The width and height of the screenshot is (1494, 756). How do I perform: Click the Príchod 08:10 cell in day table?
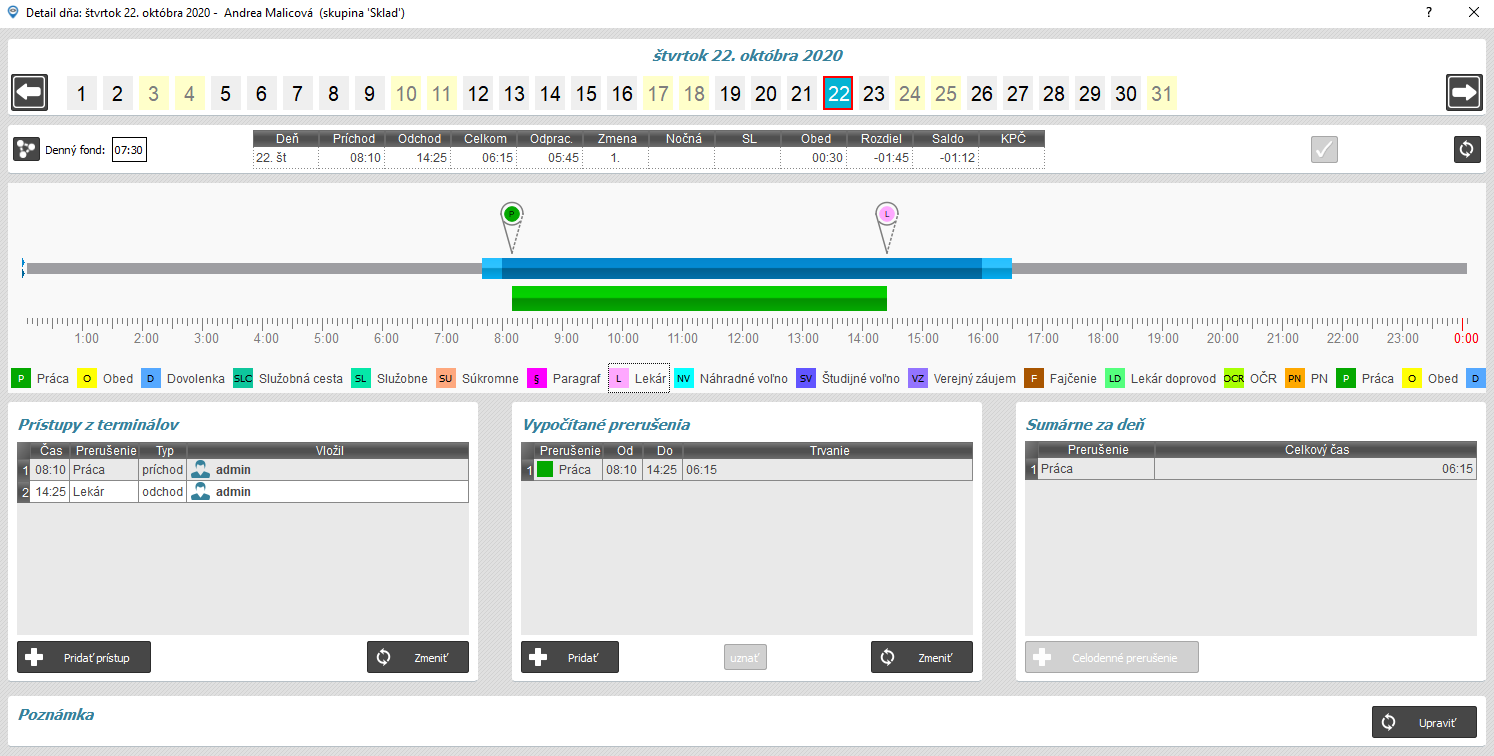click(x=351, y=158)
